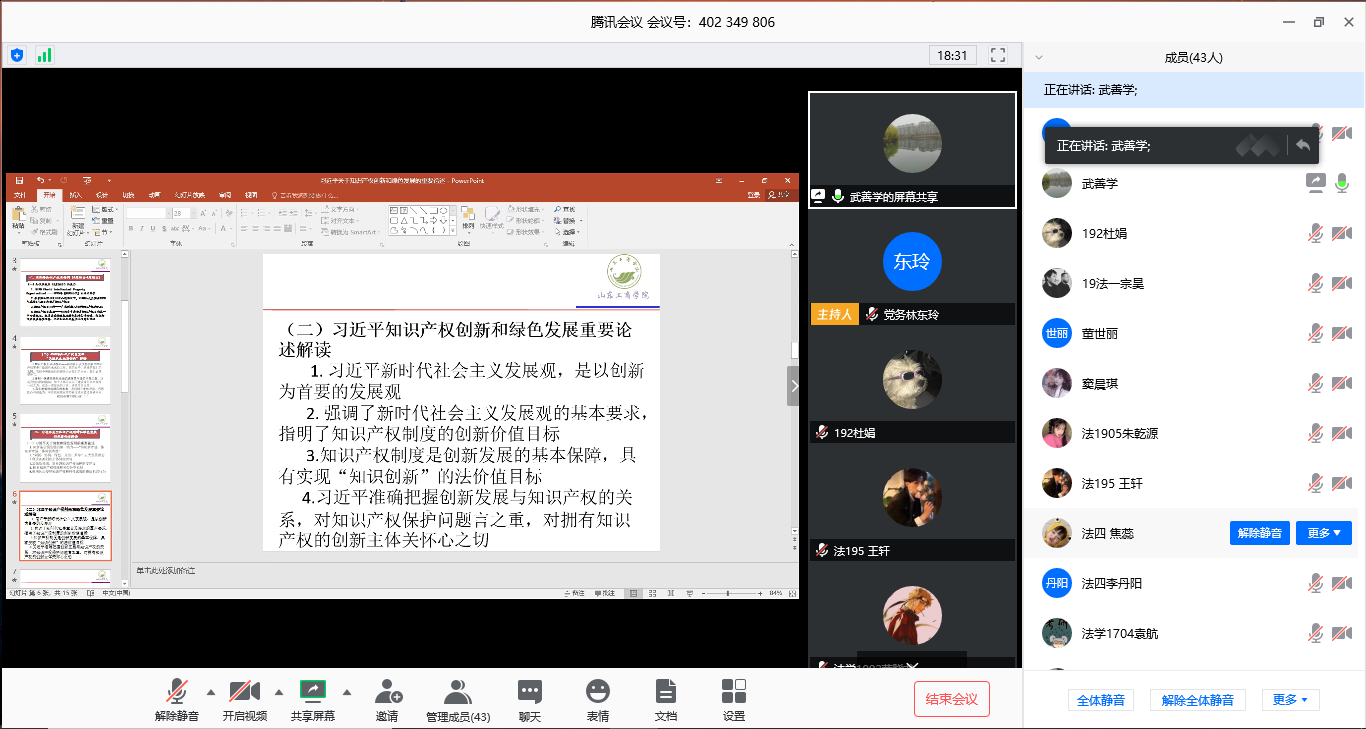Open the 聊天 chat panel

[530, 699]
